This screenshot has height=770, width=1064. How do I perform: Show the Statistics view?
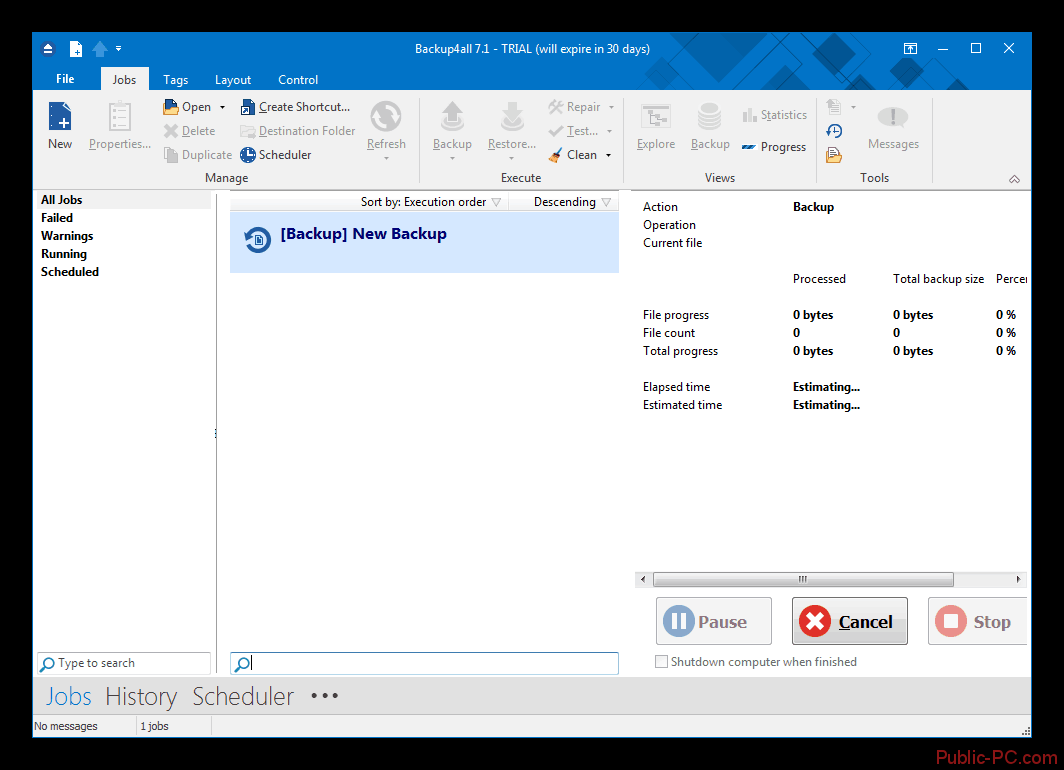pos(774,115)
